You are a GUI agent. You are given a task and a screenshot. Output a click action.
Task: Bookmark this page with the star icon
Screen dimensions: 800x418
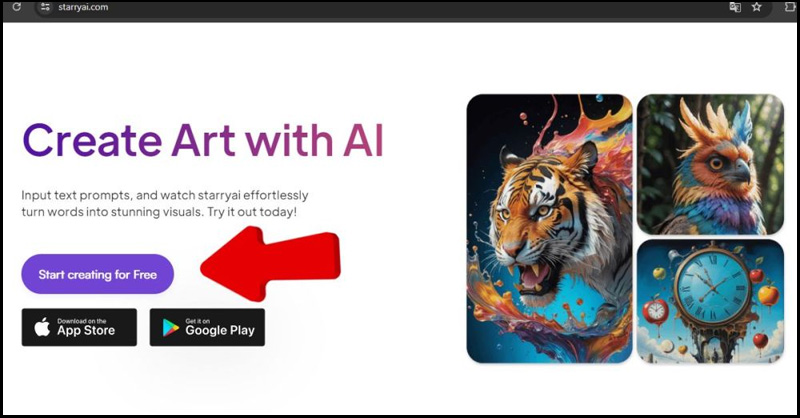[757, 7]
